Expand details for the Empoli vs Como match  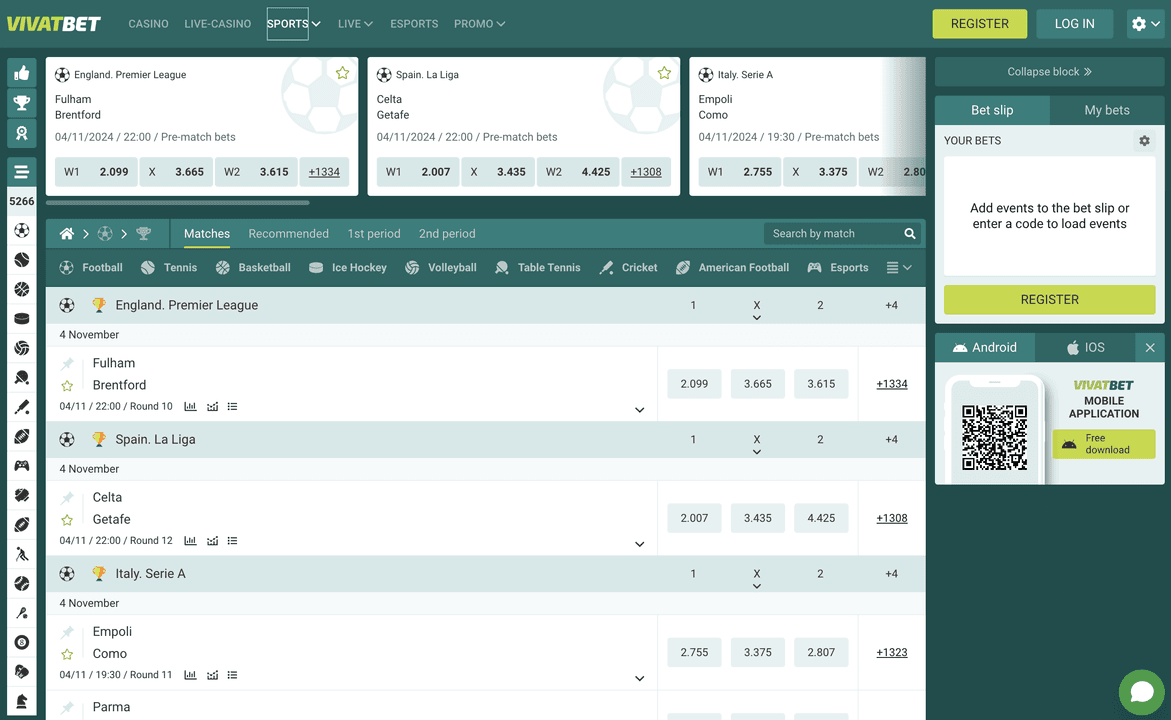click(x=639, y=677)
